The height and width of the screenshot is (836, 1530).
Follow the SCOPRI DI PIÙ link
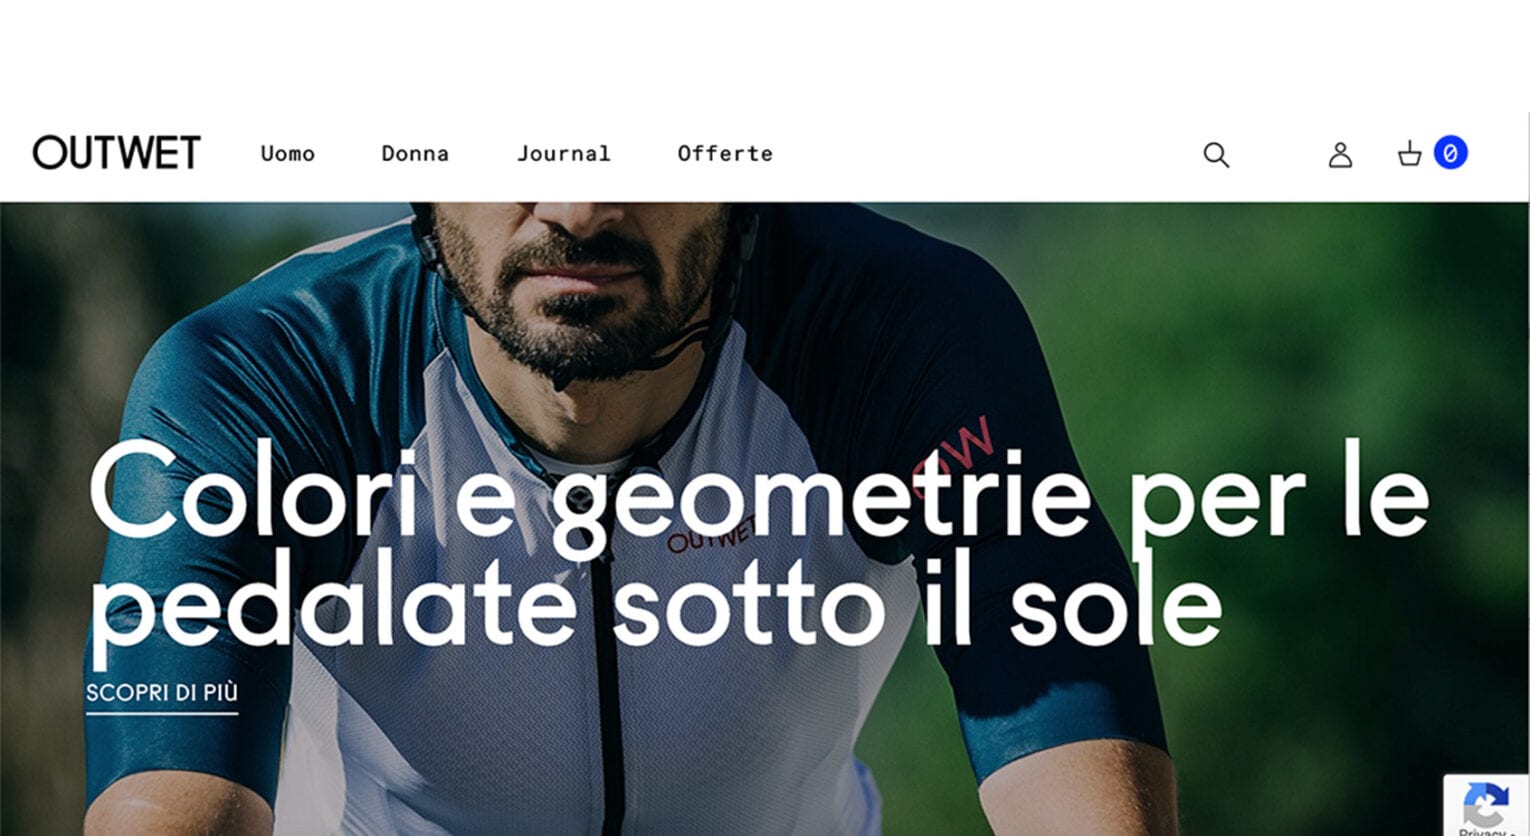click(x=162, y=694)
